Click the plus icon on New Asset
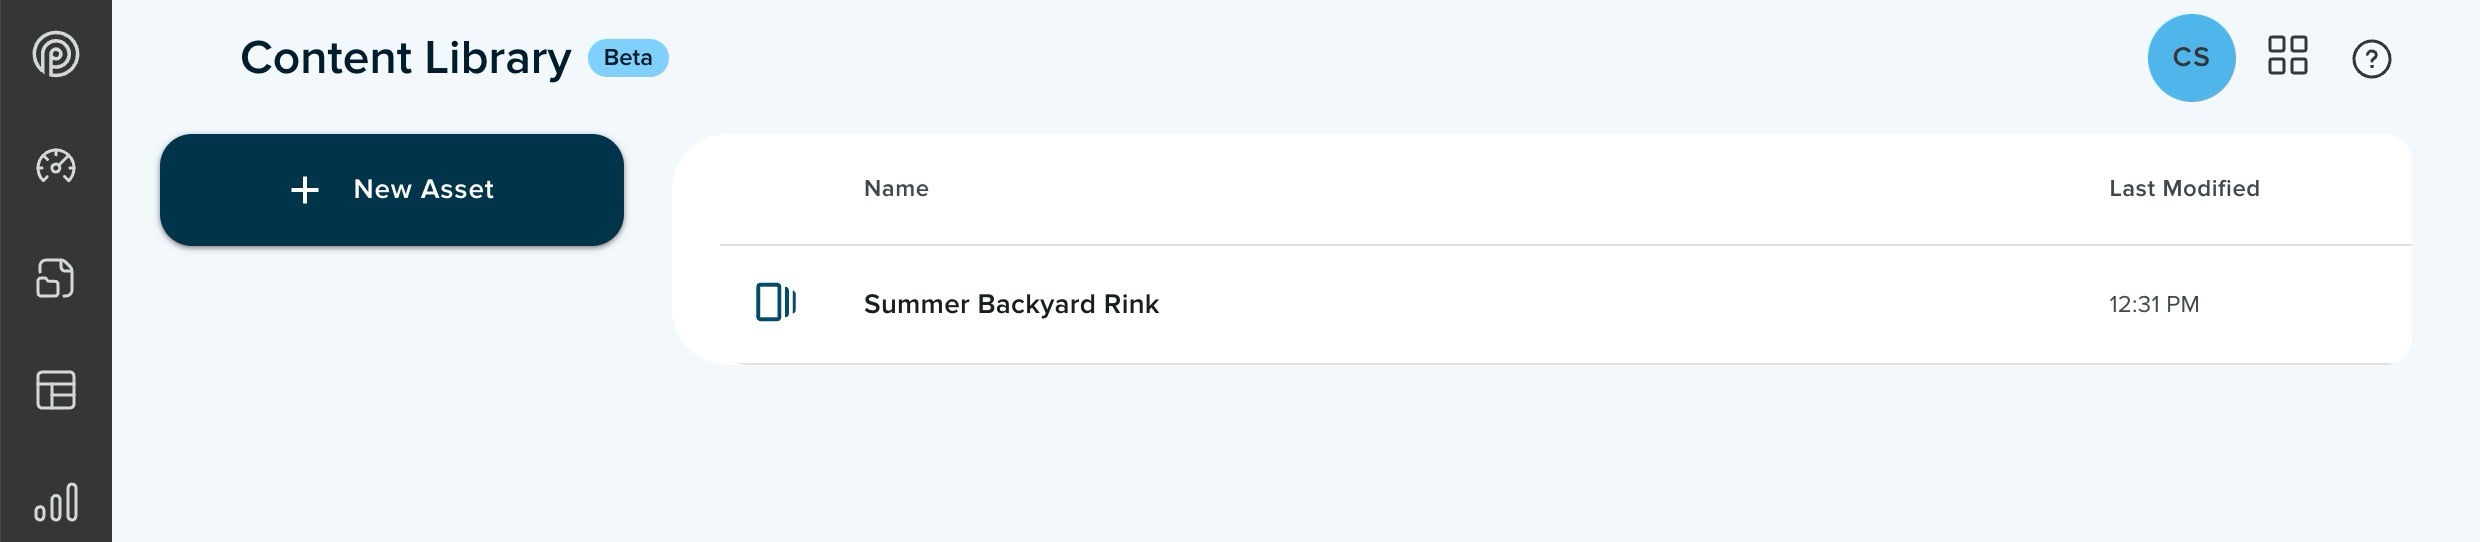Viewport: 2480px width, 542px height. click(x=305, y=190)
